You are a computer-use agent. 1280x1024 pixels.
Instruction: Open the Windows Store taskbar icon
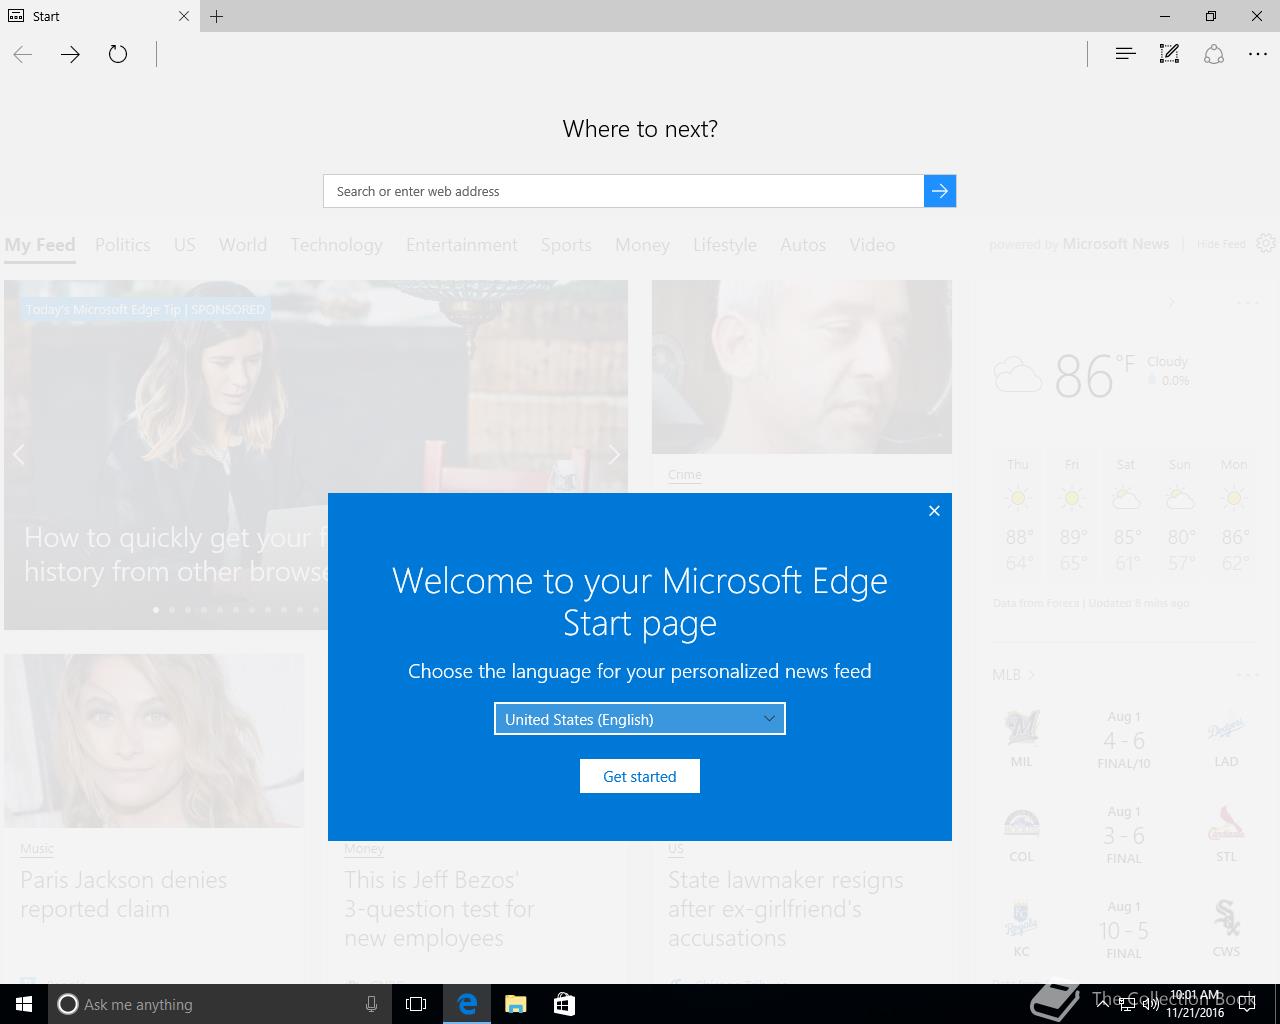tap(564, 1004)
